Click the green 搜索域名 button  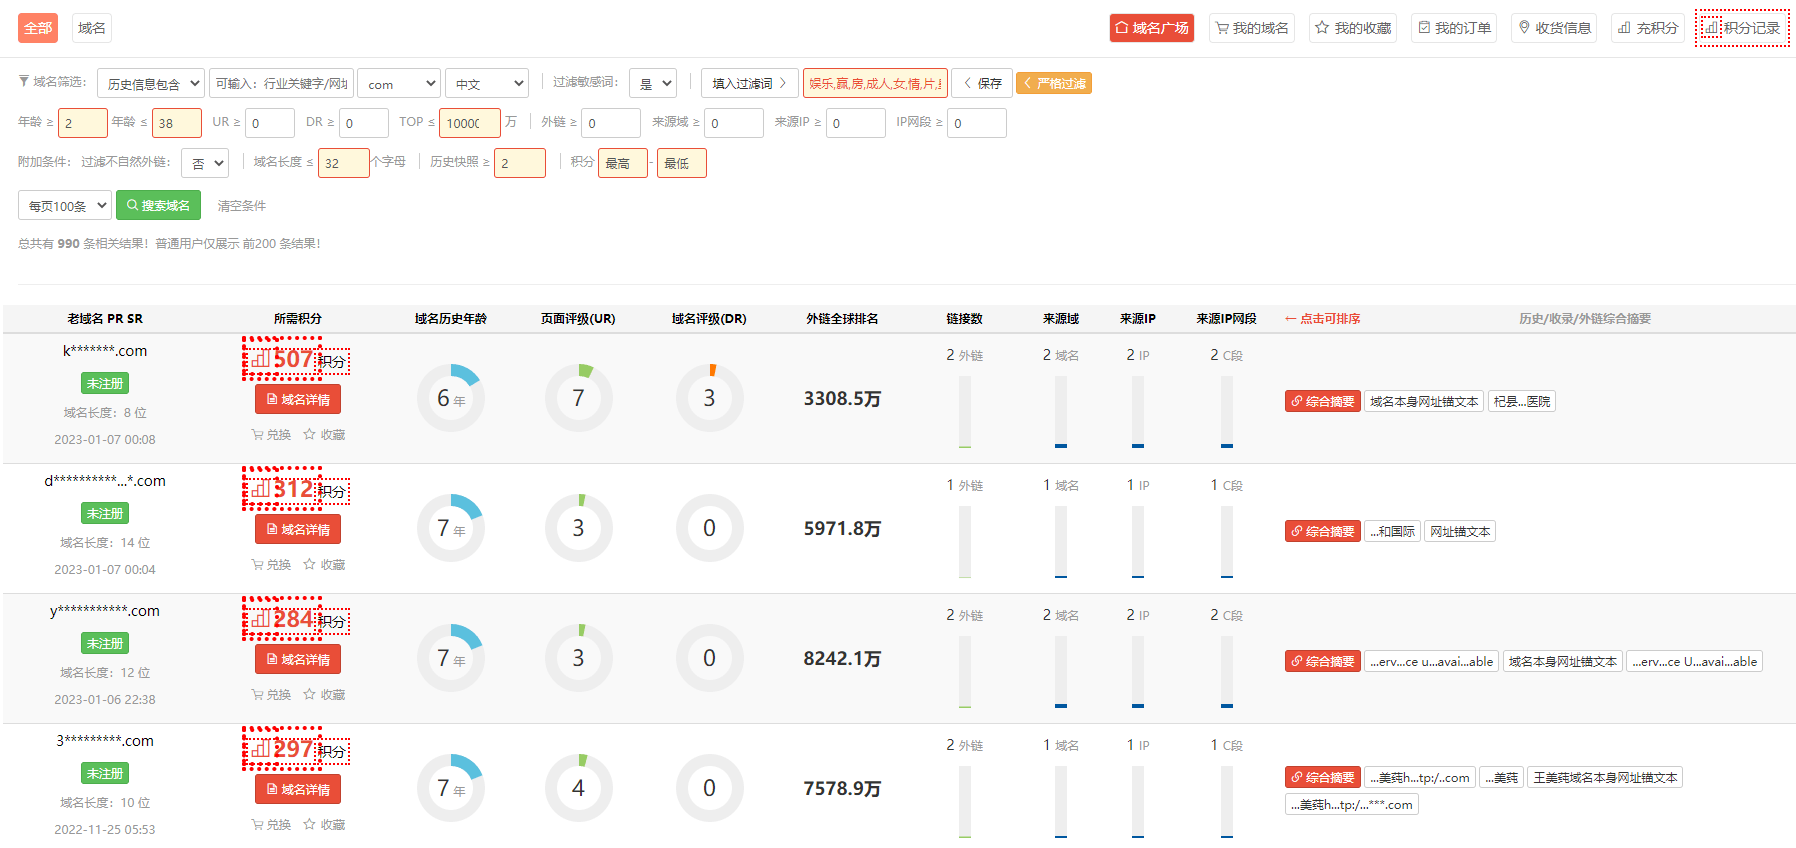tap(158, 205)
